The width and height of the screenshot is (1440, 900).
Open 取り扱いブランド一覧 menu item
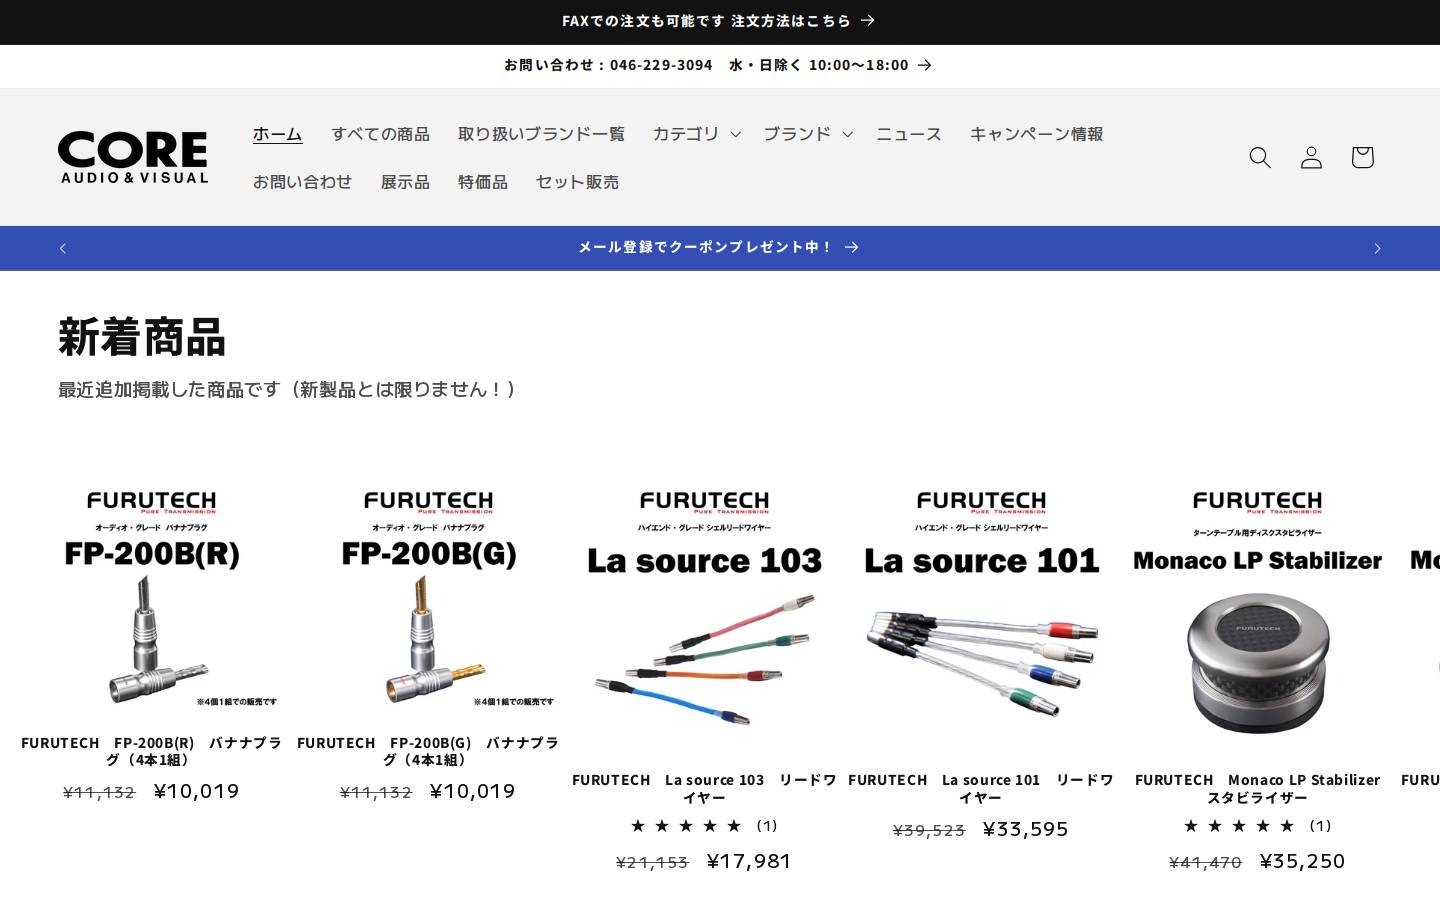coord(541,133)
